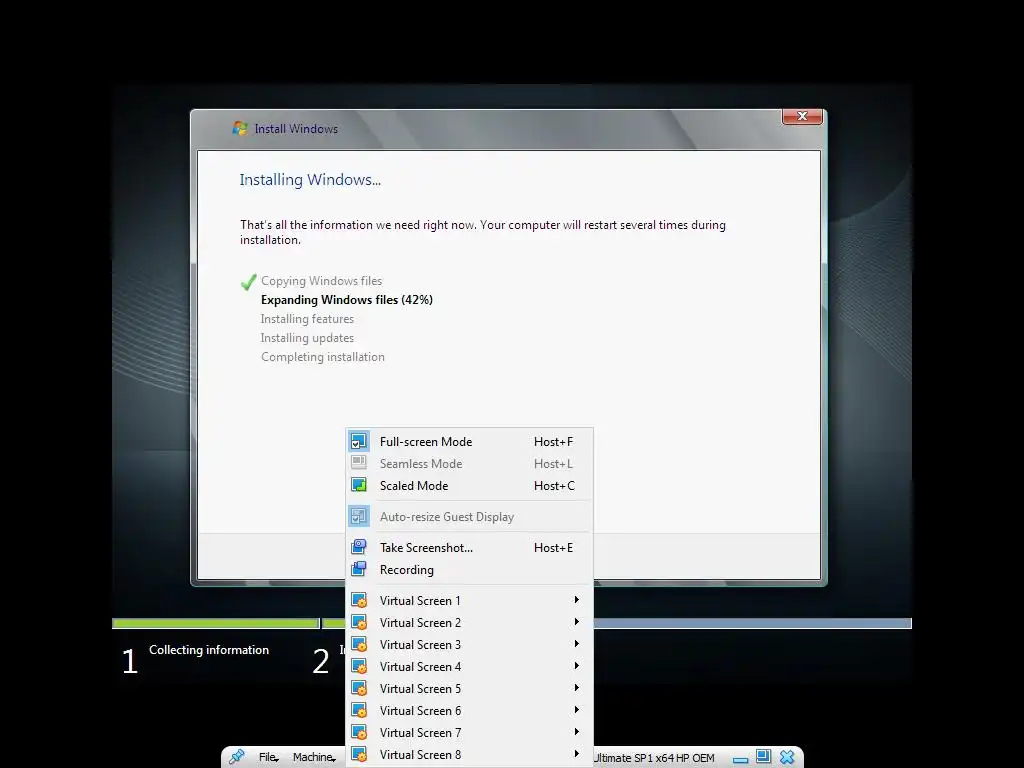This screenshot has height=768, width=1024.
Task: Click the Virtual Screen 3 icon
Action: point(359,645)
